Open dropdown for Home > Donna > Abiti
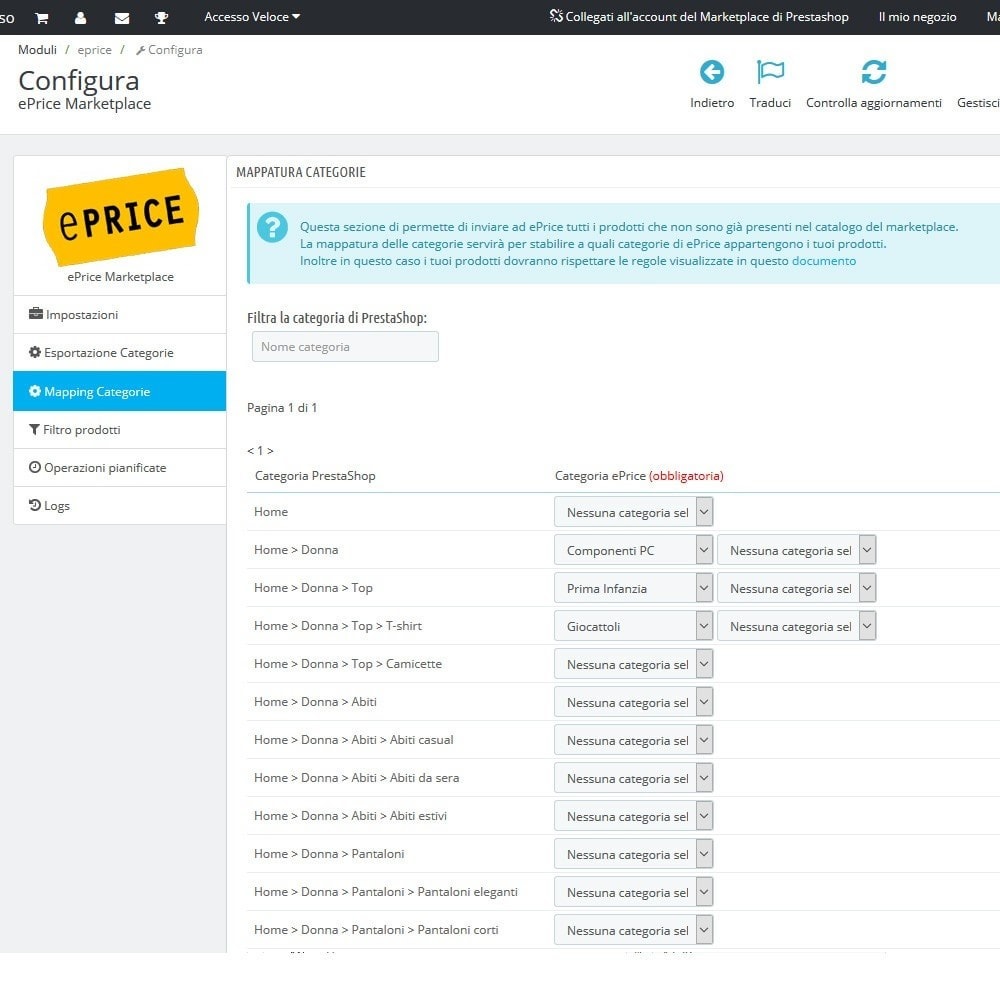 click(x=633, y=702)
